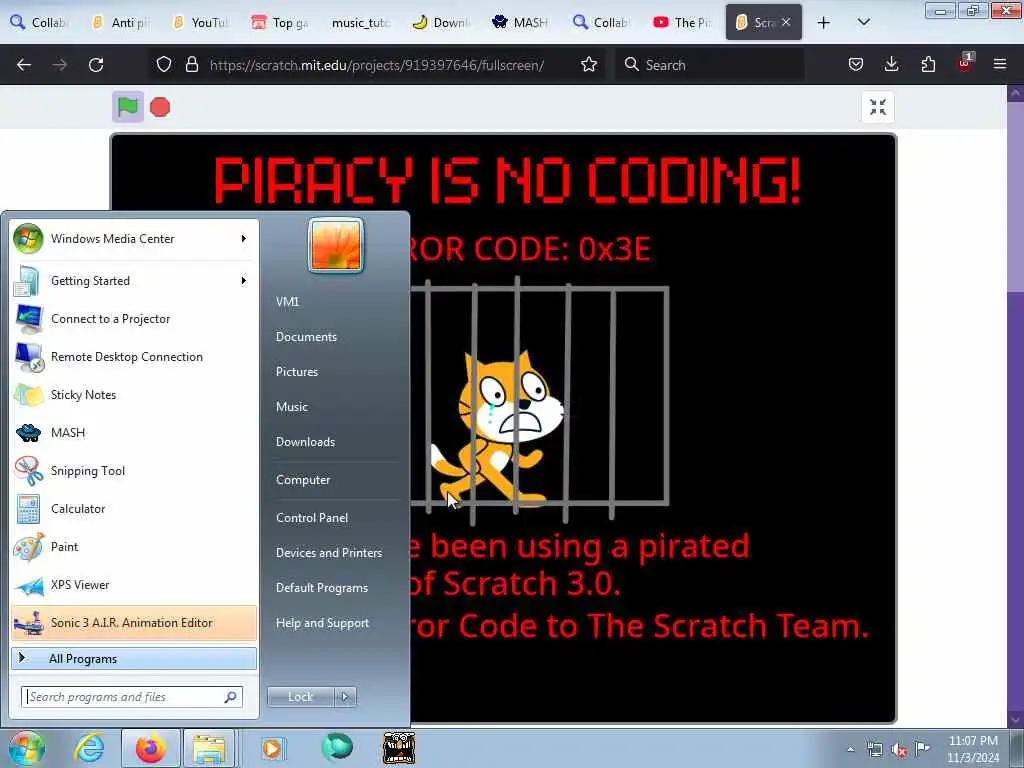Open the Snipping Tool
This screenshot has height=768, width=1024.
coord(134,471)
